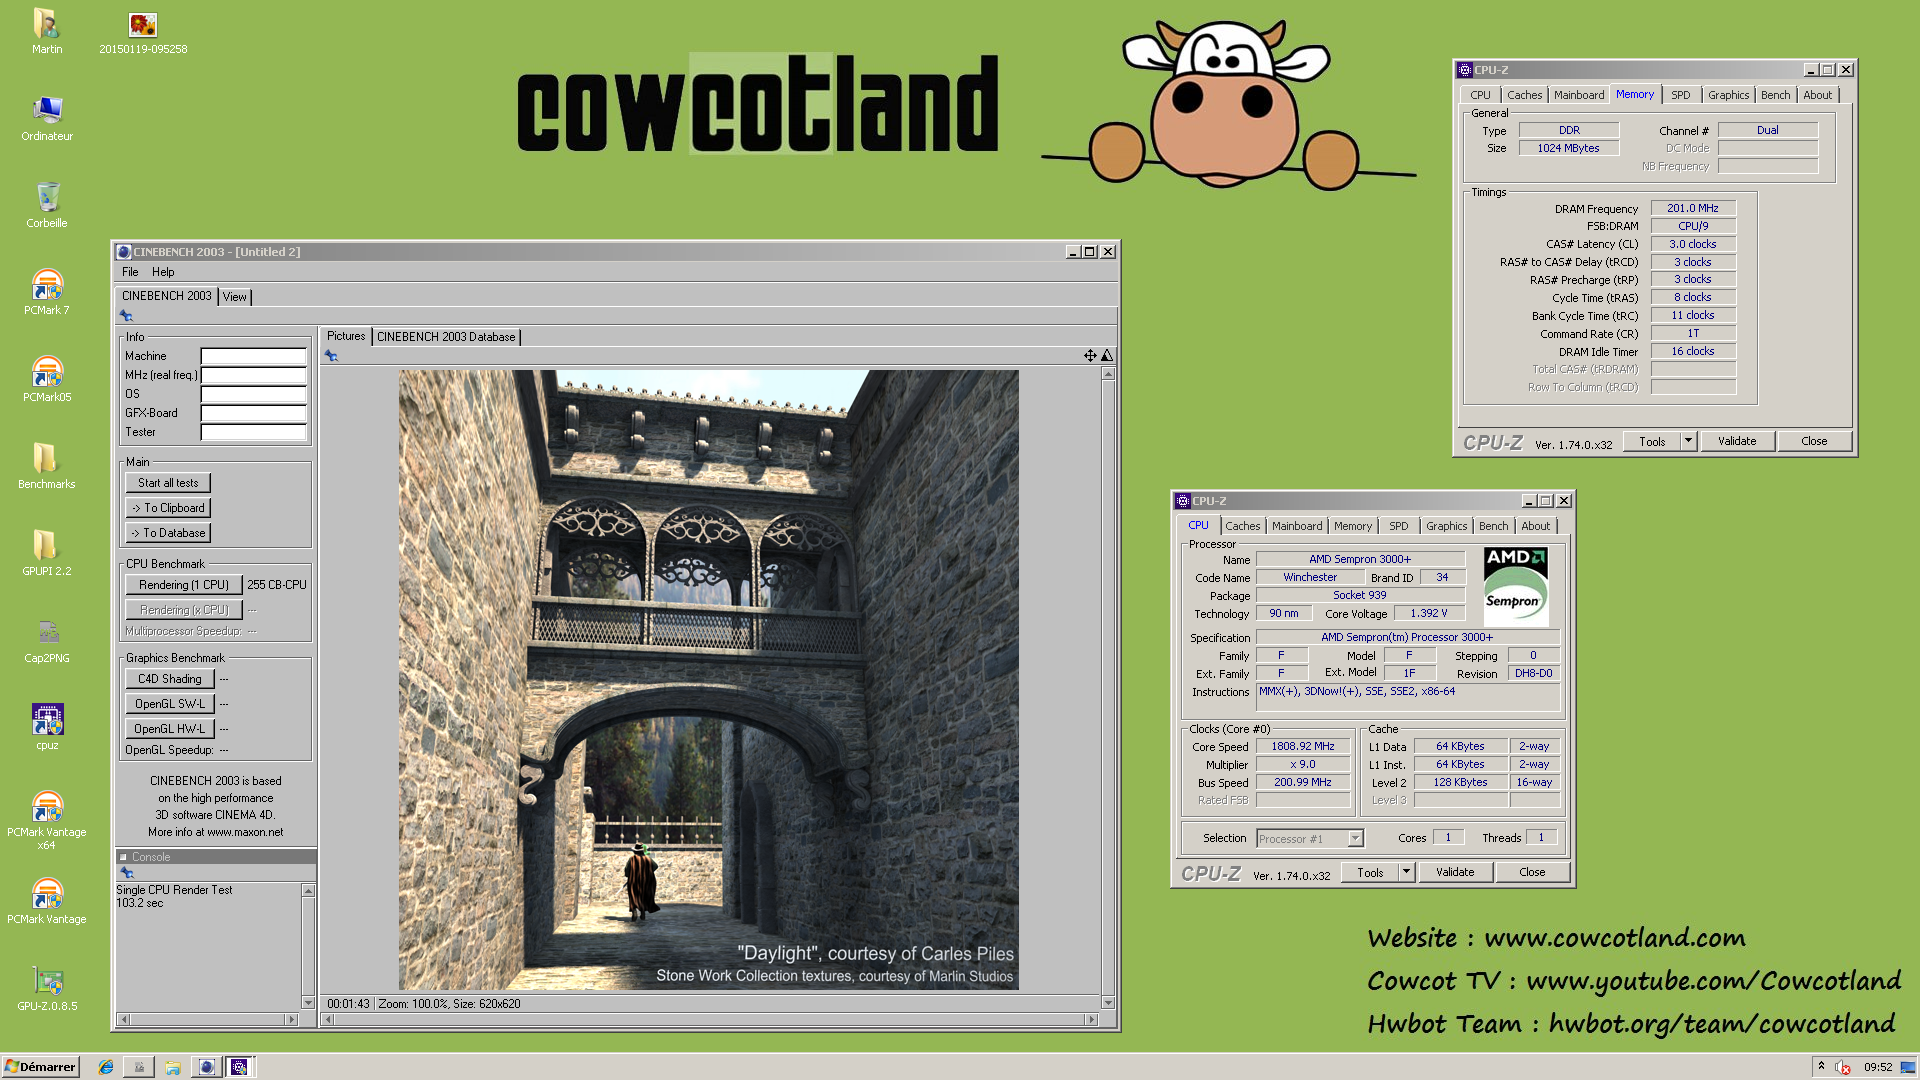Click the rendered Daylight picture
Screen dimensions: 1920x1080
pyautogui.click(x=709, y=680)
